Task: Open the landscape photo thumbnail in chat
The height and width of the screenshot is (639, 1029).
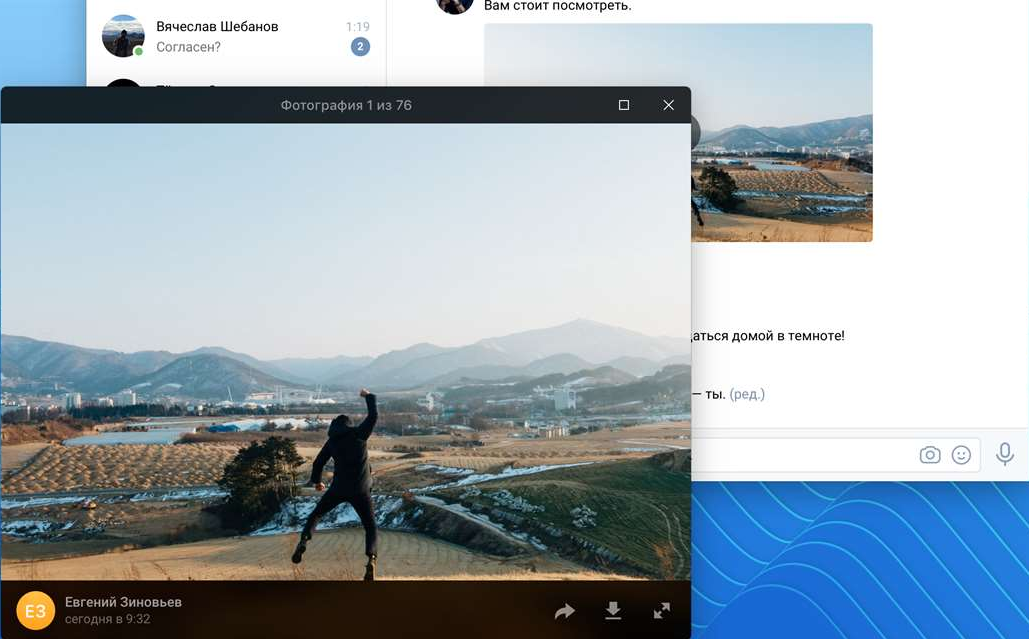Action: pos(782,133)
